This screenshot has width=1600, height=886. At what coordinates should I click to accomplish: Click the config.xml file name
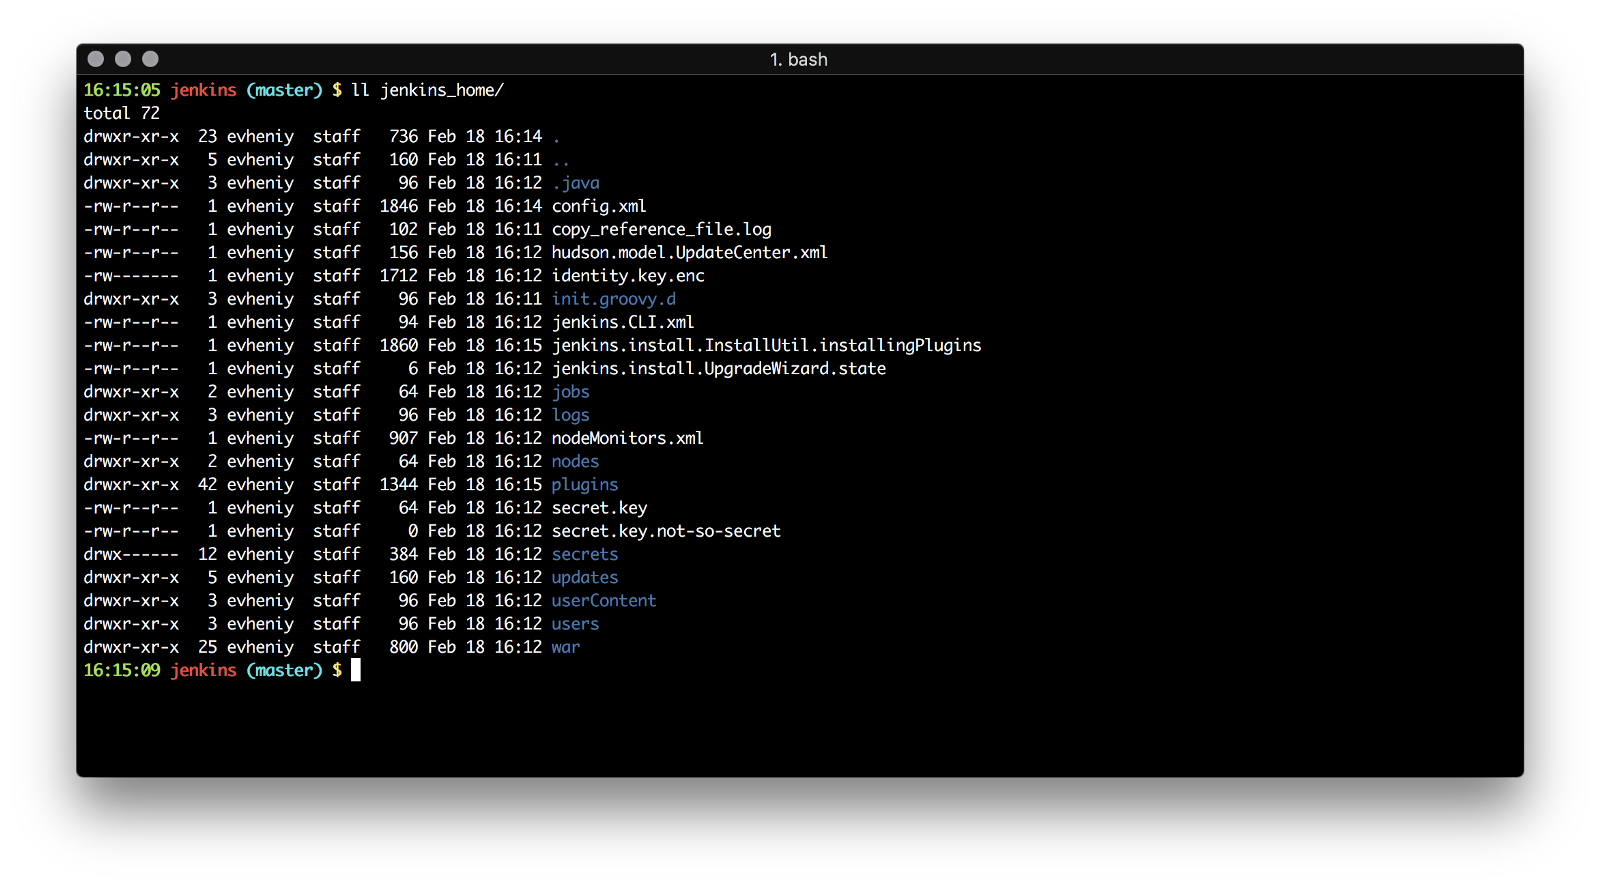tap(599, 206)
